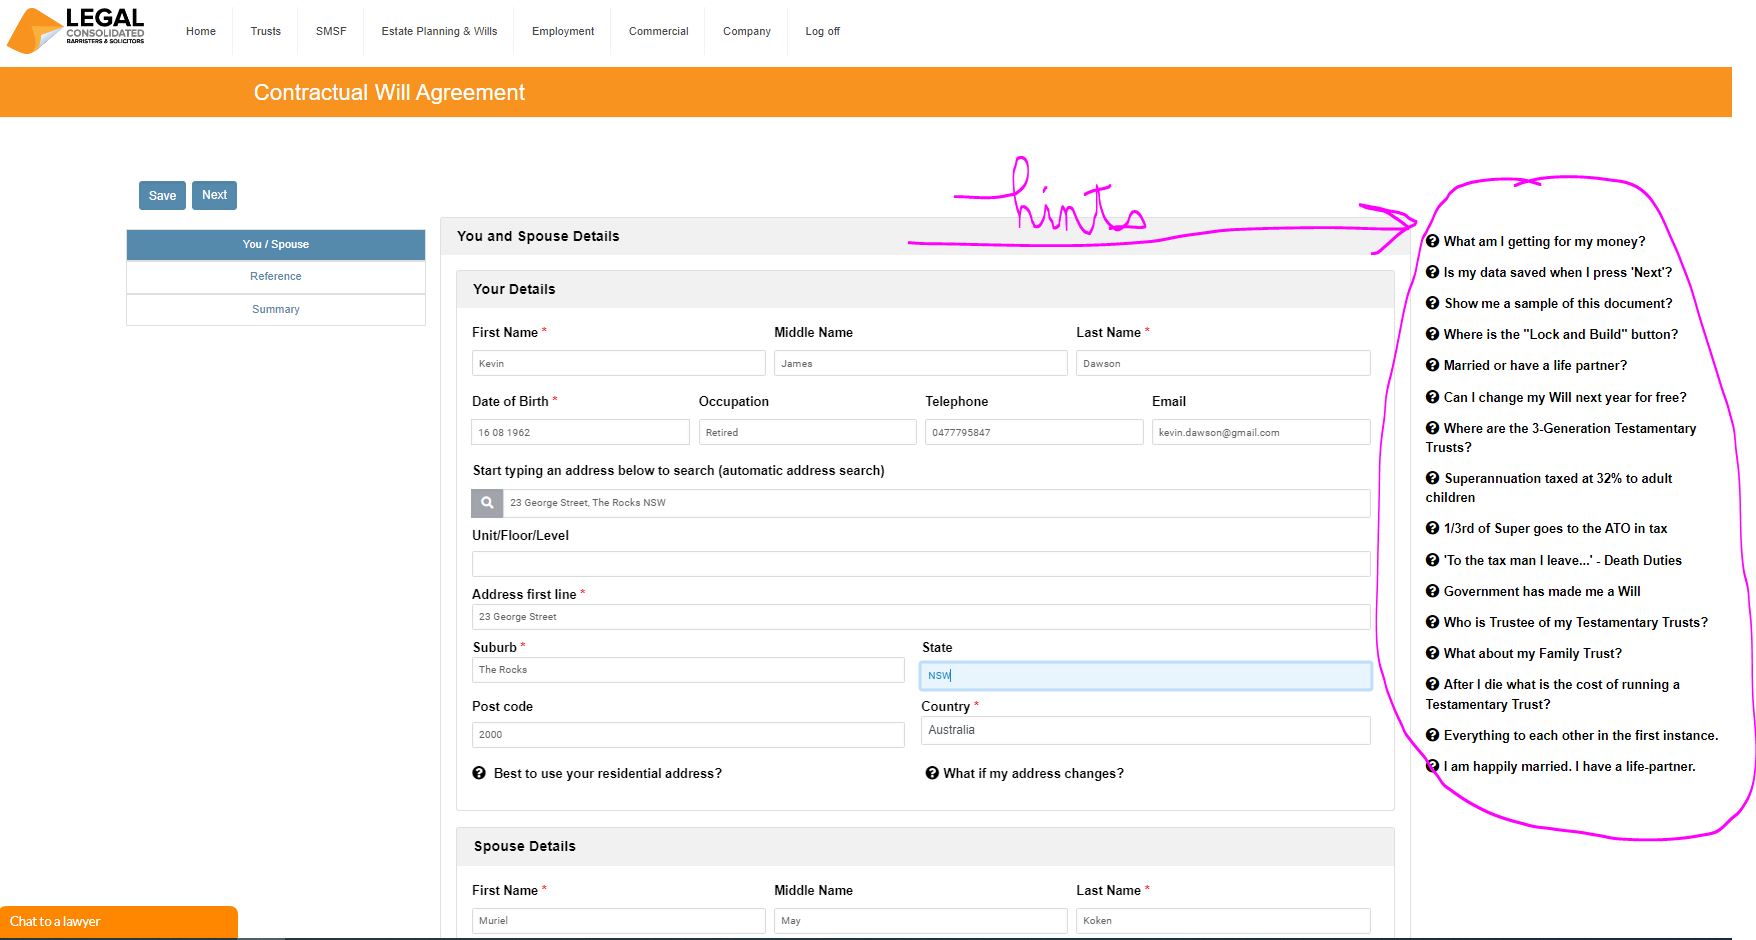Select the Reference tab in sidebar
This screenshot has height=940, width=1756.
pos(276,277)
